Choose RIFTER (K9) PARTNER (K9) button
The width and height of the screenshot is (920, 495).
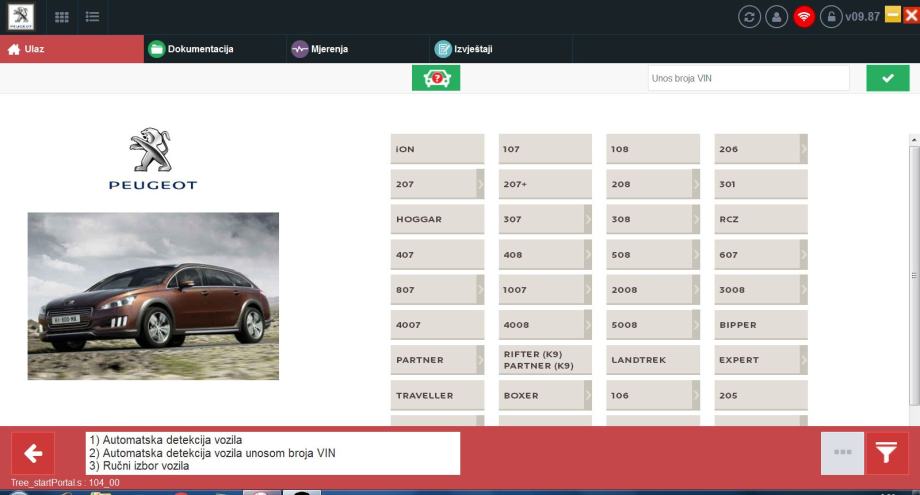coord(545,360)
